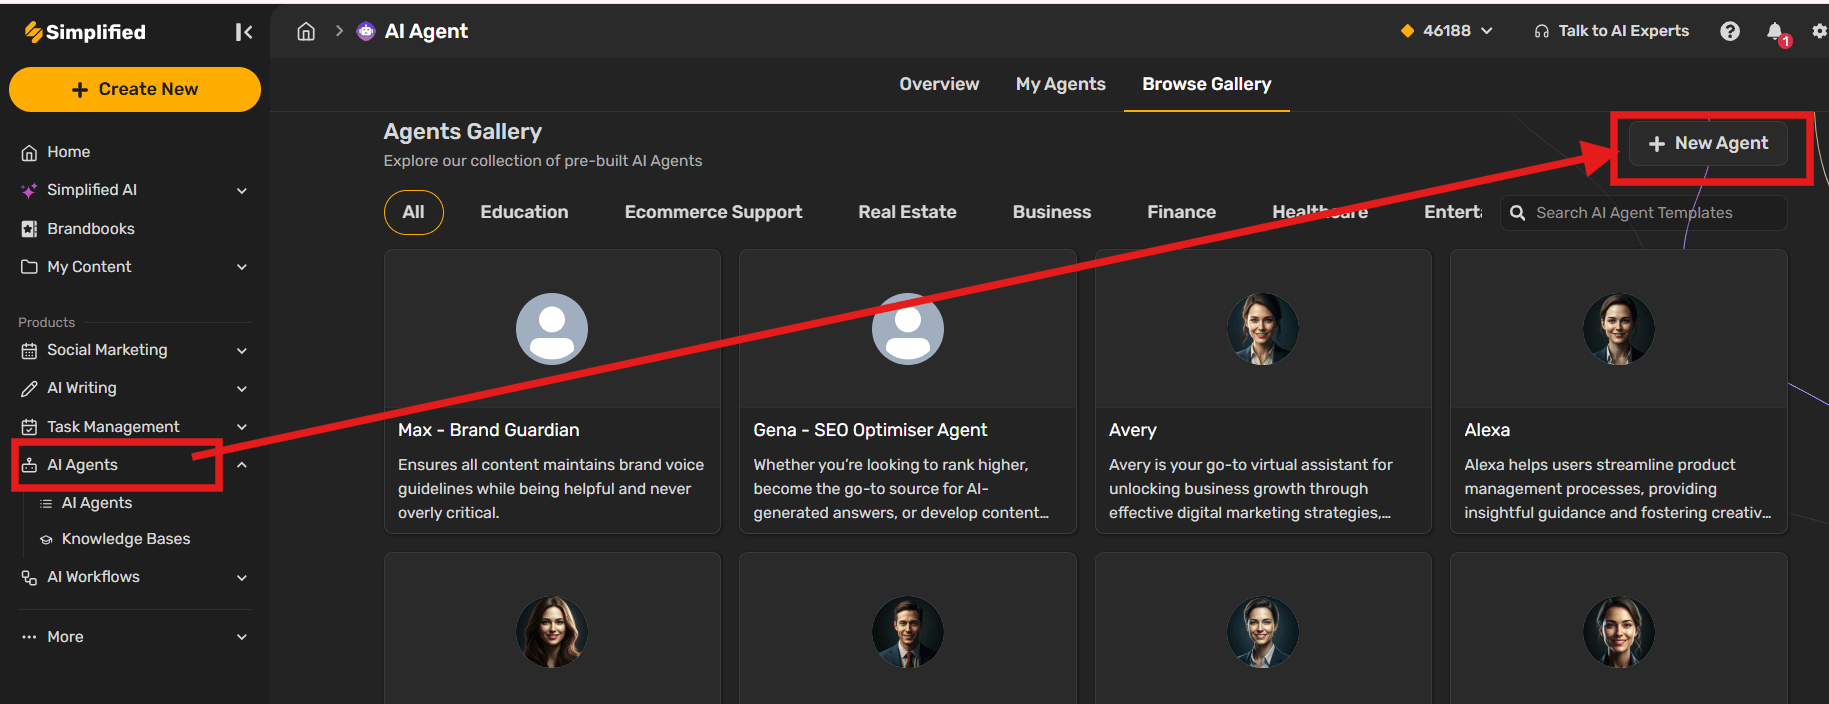Filter gallery by Business
This screenshot has height=704, width=1829.
tap(1052, 212)
